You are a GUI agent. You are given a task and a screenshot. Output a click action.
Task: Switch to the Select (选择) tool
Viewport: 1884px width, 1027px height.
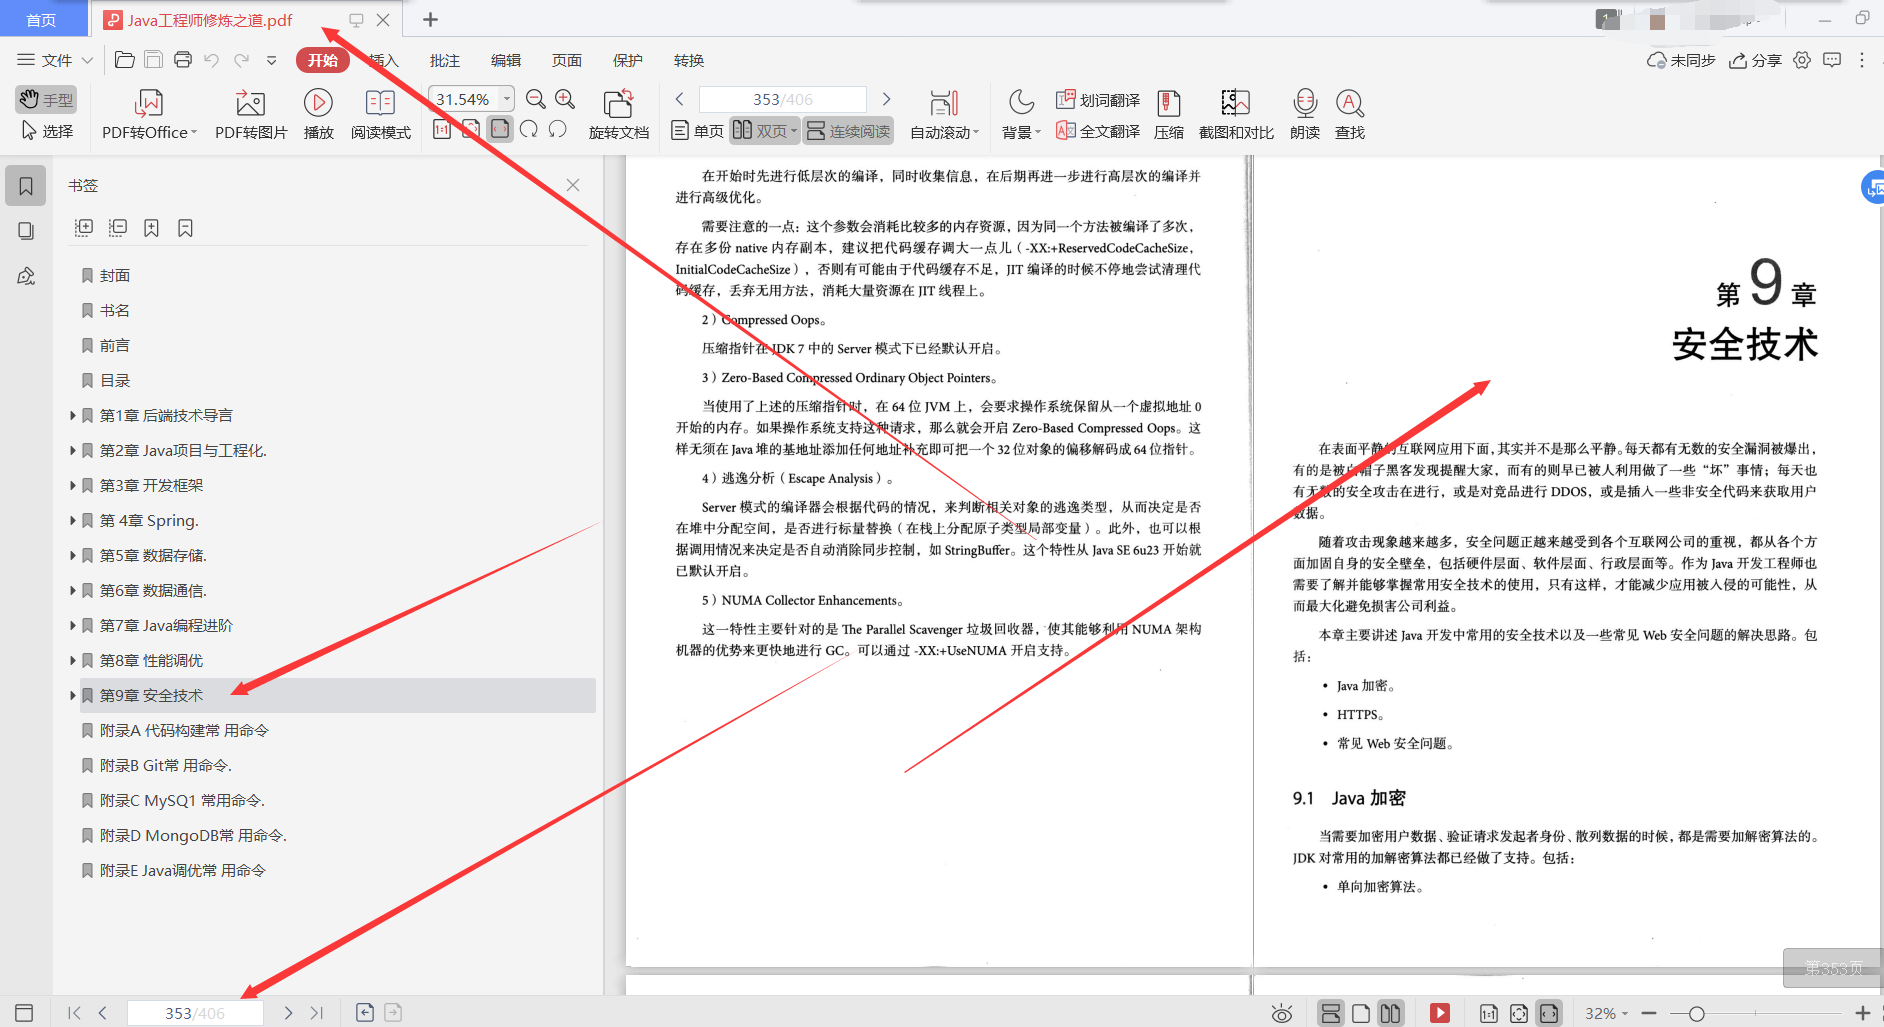pyautogui.click(x=46, y=131)
